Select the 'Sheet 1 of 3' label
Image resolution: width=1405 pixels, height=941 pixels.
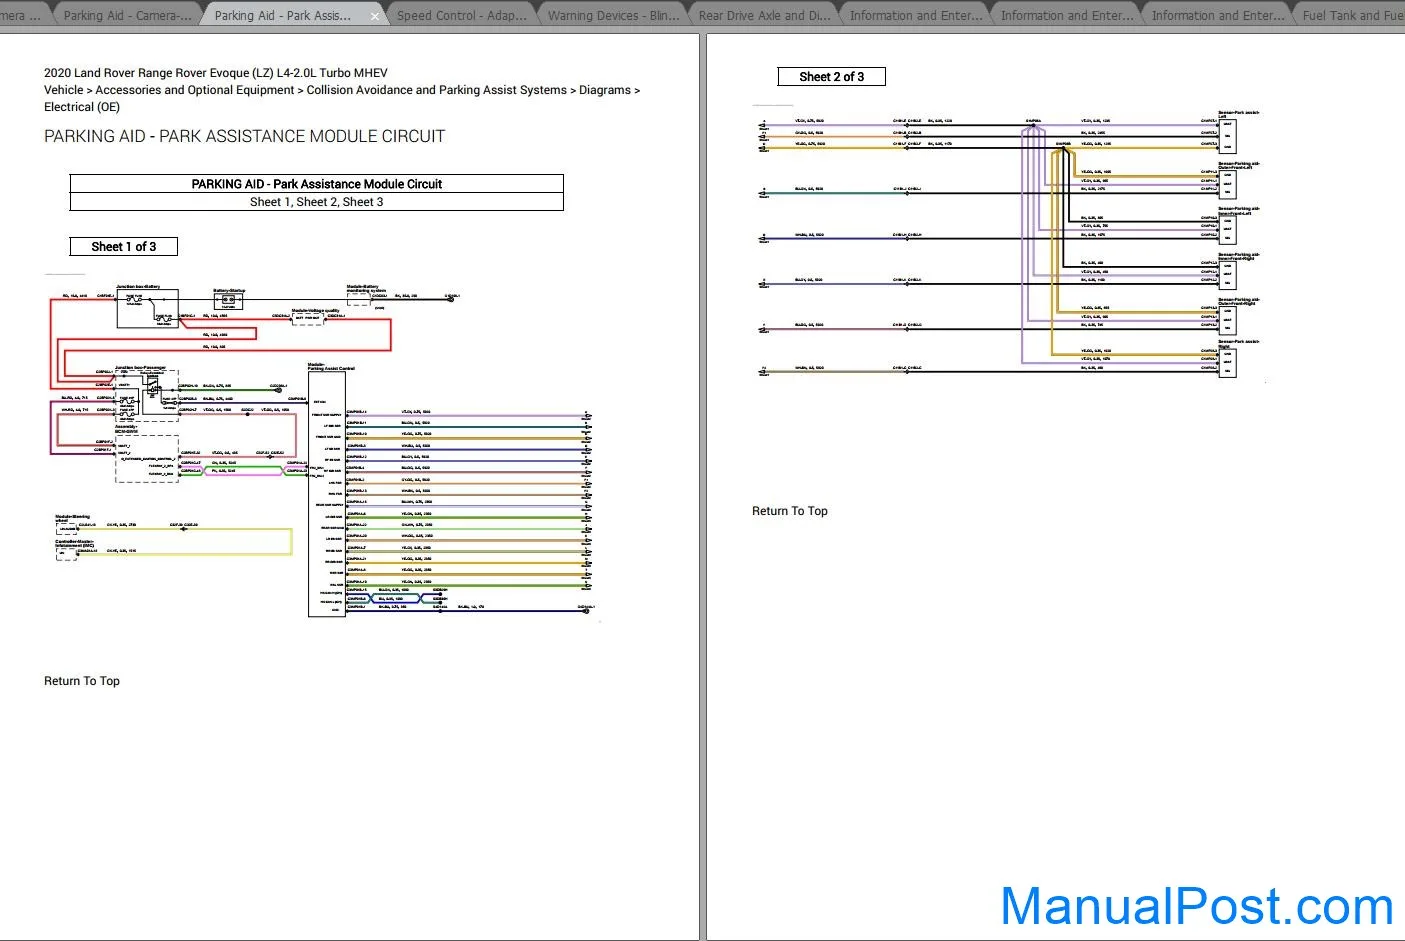124,246
